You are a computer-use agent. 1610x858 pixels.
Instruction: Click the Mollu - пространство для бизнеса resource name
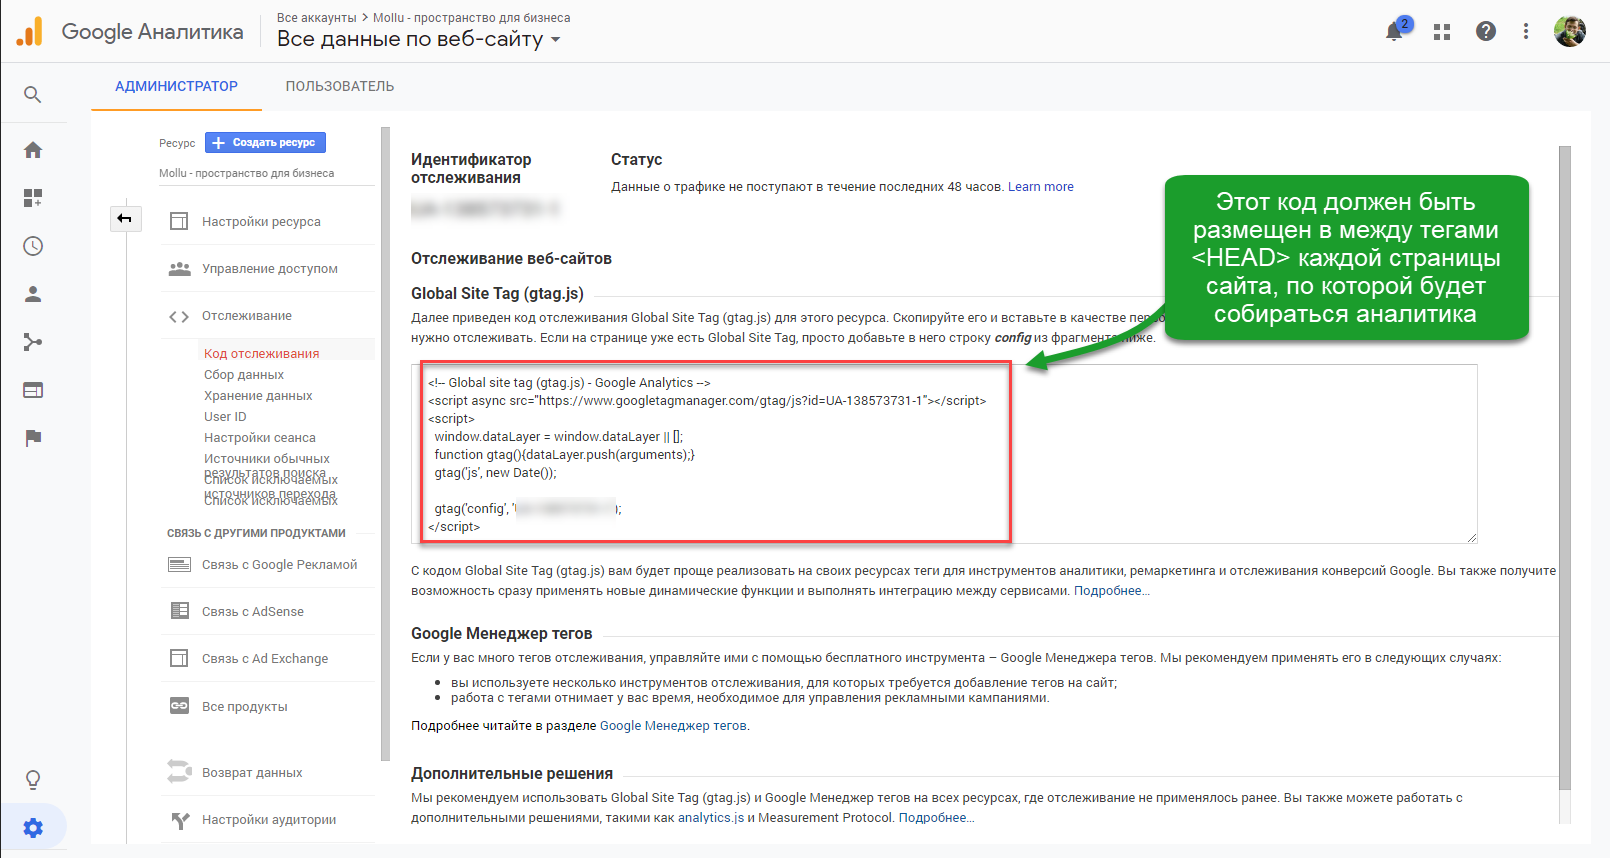pos(247,173)
